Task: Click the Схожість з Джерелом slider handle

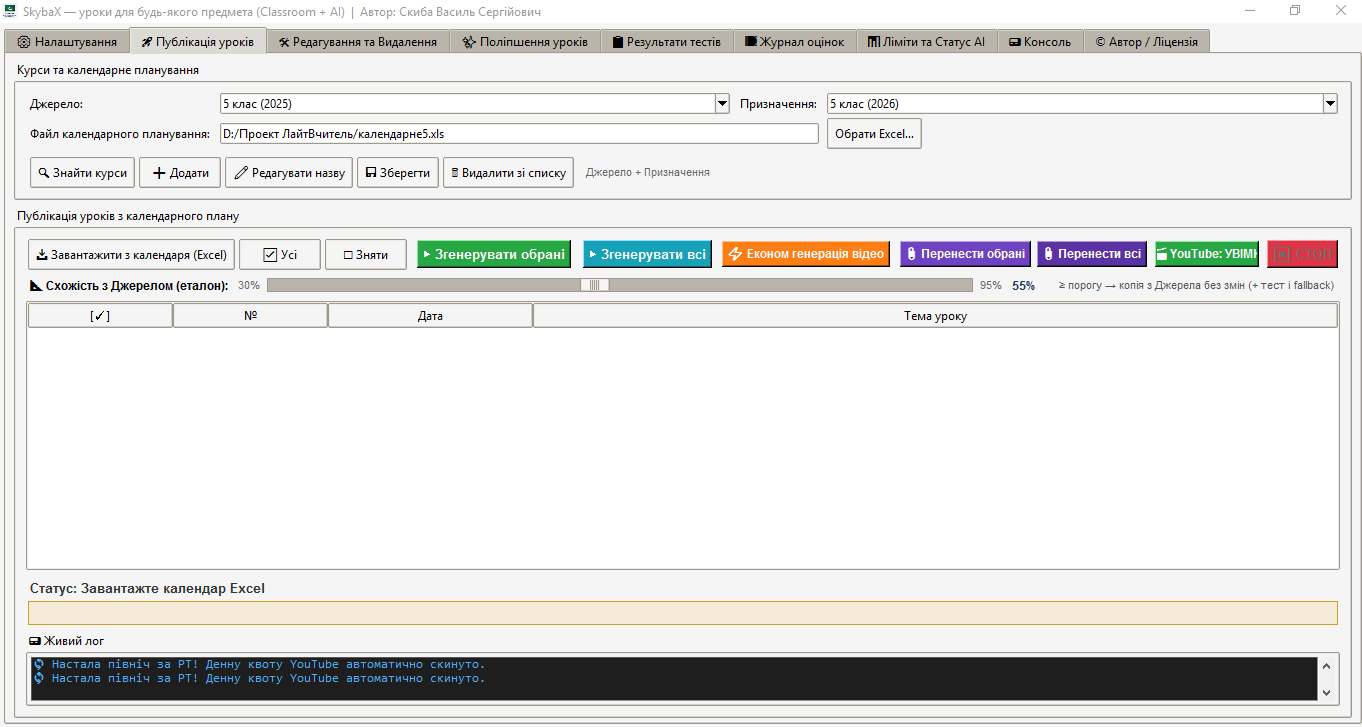Action: 595,285
